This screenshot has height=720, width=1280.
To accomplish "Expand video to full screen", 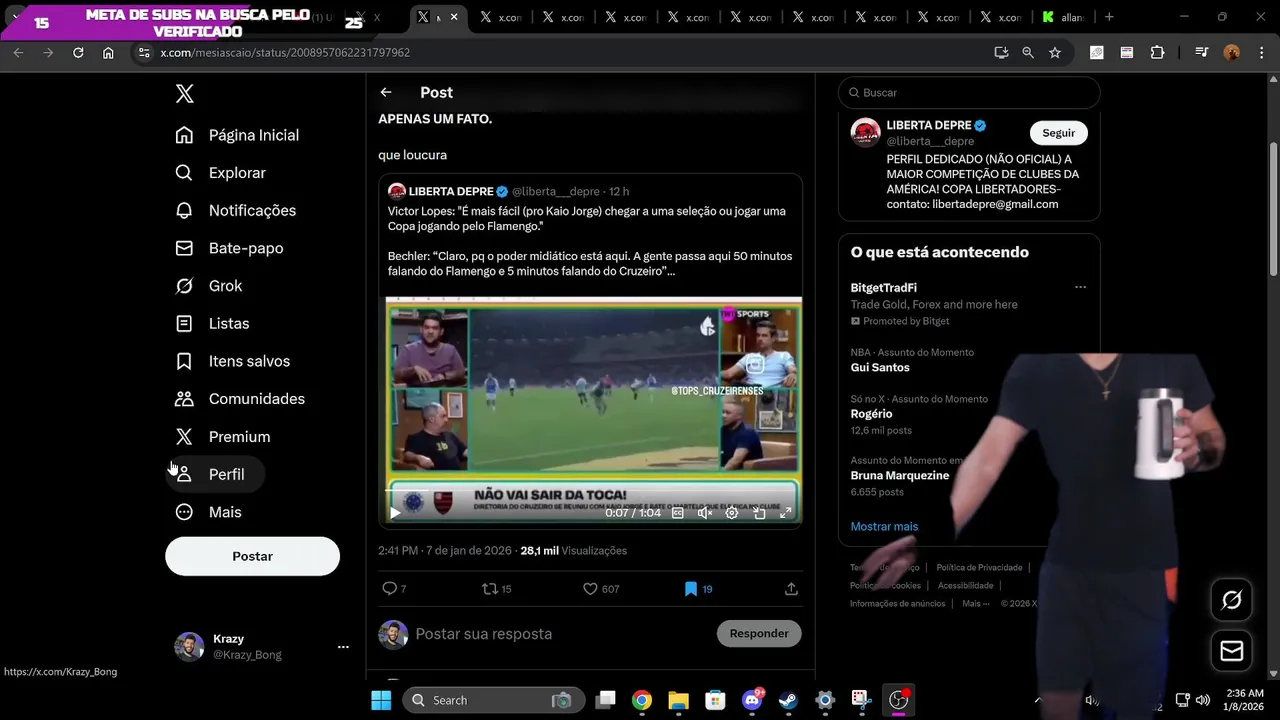I will click(x=786, y=513).
